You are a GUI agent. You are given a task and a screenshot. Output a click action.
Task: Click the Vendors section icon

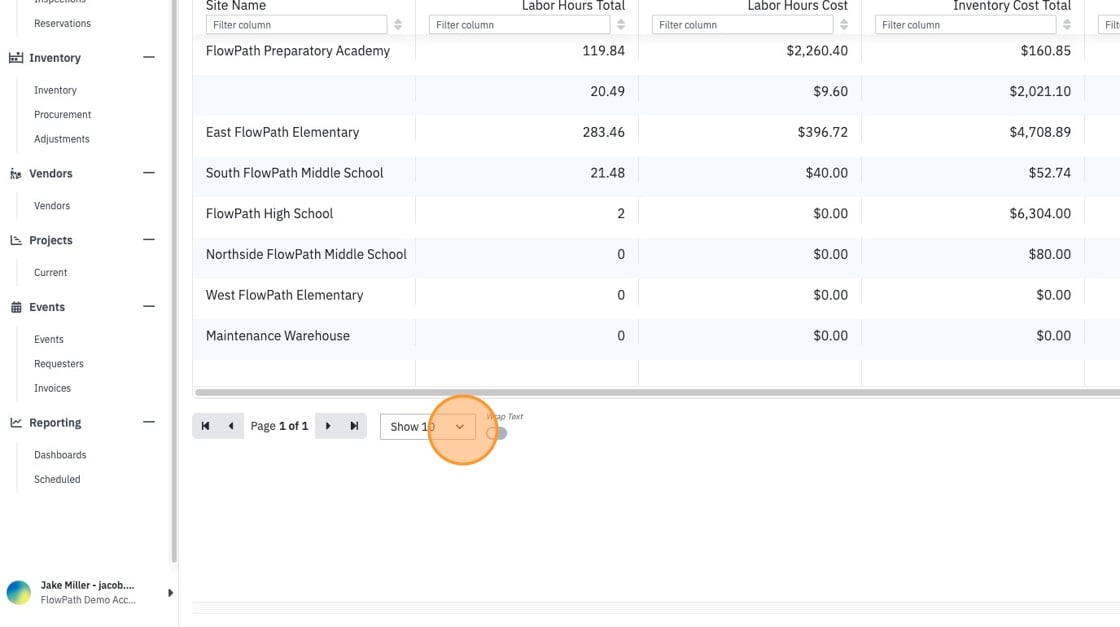[16, 174]
